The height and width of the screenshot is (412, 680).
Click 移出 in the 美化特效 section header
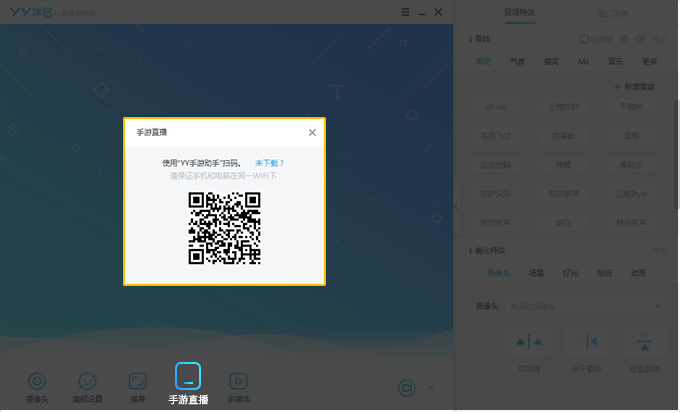[x=660, y=251]
